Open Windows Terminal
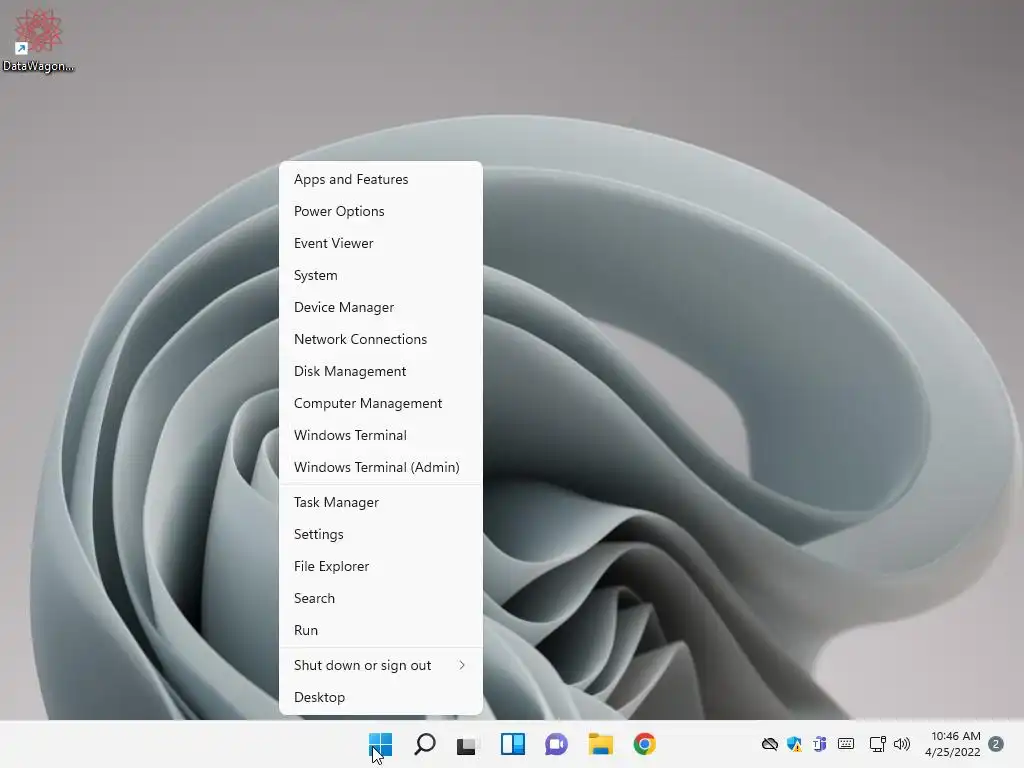 tap(381, 435)
